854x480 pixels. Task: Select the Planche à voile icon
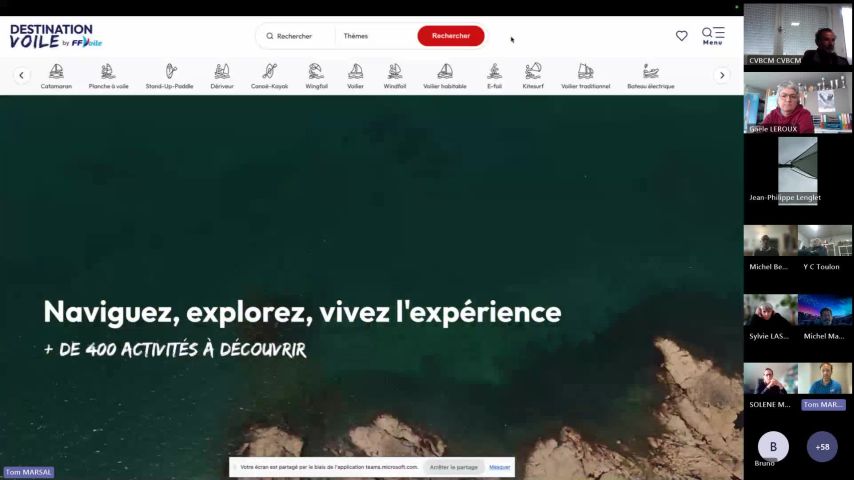tap(108, 76)
